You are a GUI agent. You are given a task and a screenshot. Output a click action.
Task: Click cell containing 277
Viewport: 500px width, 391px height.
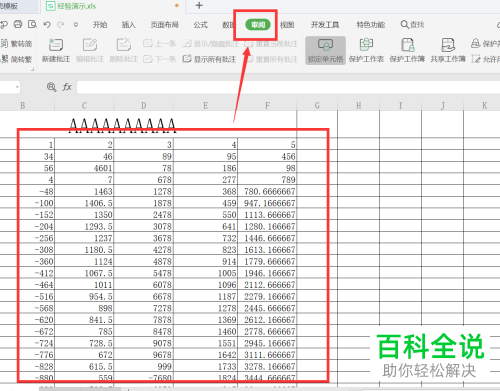[x=205, y=179]
